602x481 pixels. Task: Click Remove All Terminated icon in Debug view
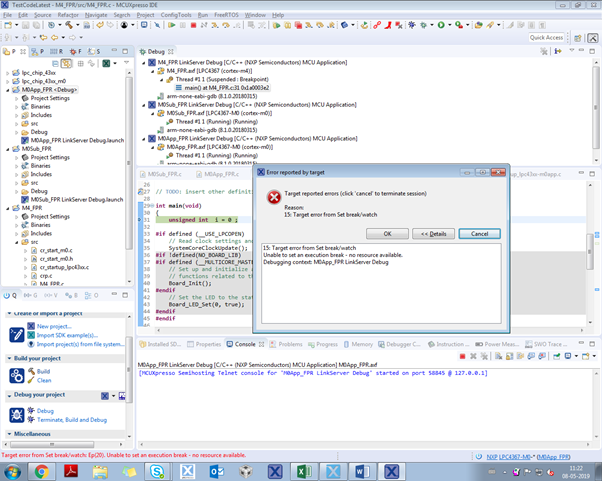pos(544,51)
